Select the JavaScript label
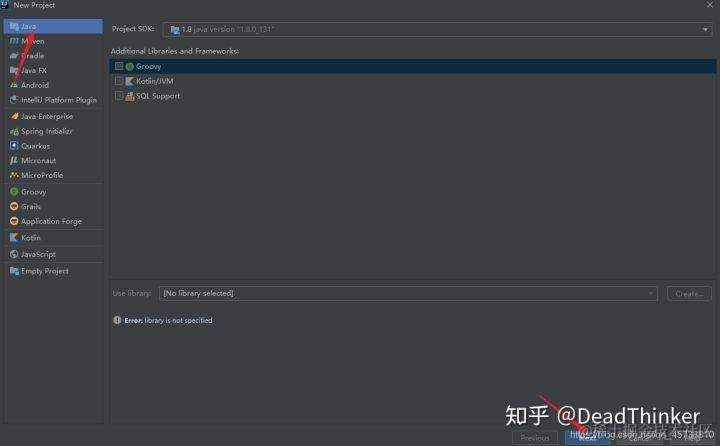Screen dimensions: 720x446 [x=38, y=254]
